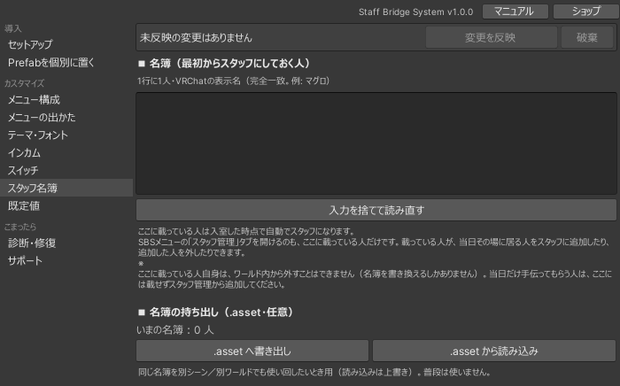Select Prefabを個別に置く in sidebar

(x=66, y=62)
